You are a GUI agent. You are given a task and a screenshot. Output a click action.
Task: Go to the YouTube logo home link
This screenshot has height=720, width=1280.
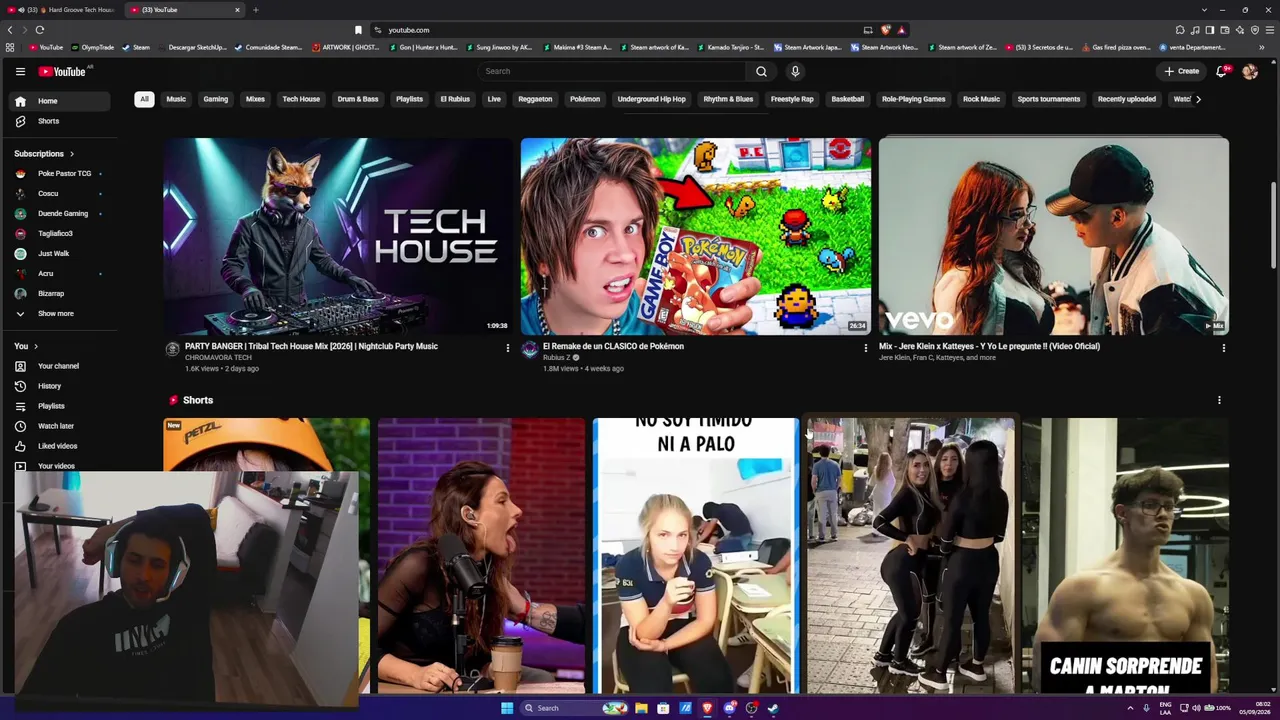62,71
